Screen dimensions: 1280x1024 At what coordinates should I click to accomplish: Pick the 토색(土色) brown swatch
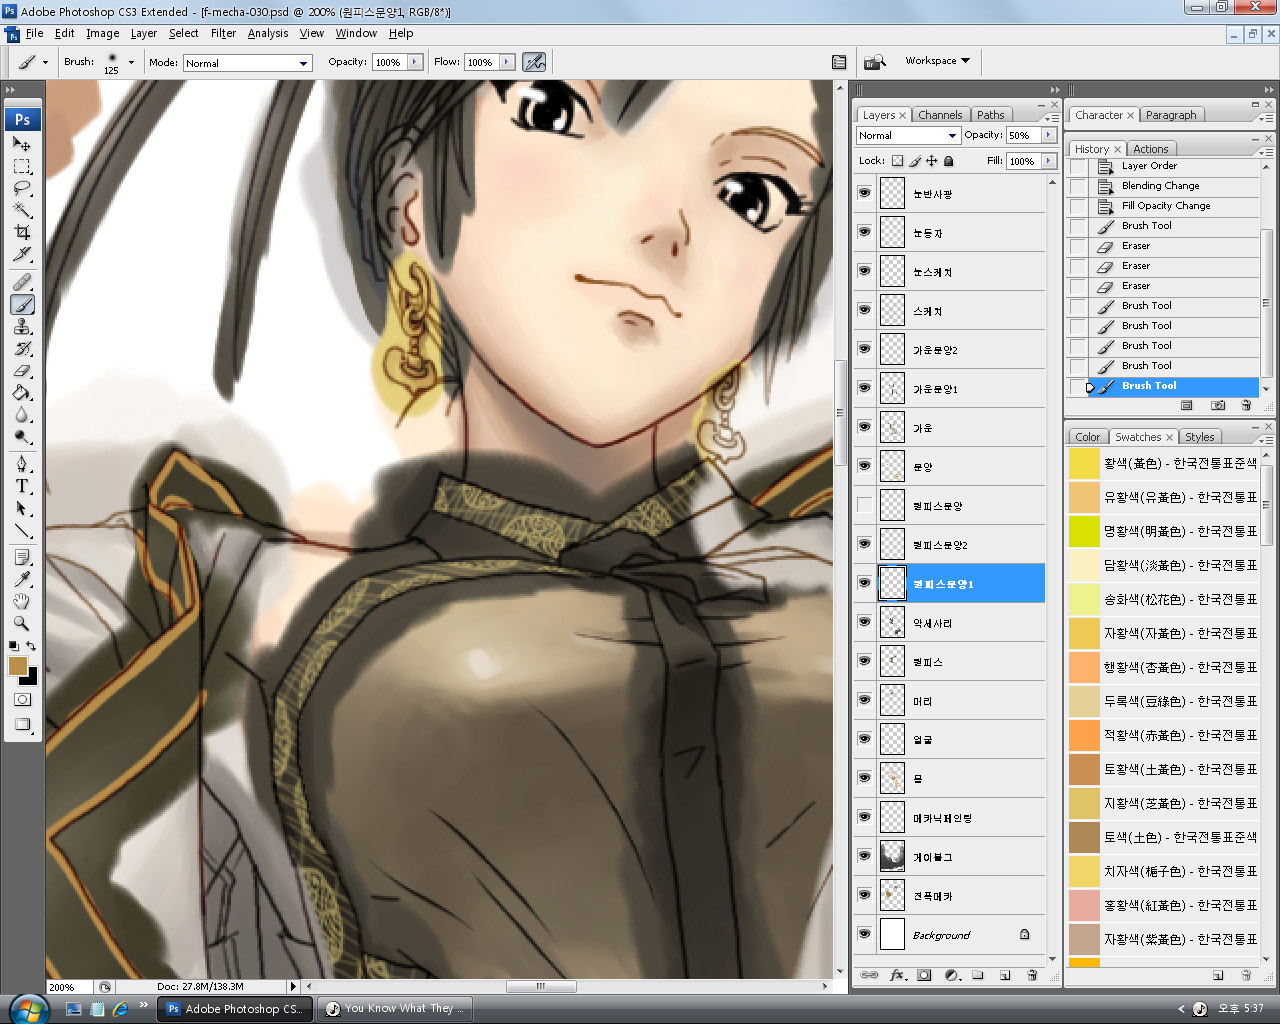click(x=1084, y=837)
